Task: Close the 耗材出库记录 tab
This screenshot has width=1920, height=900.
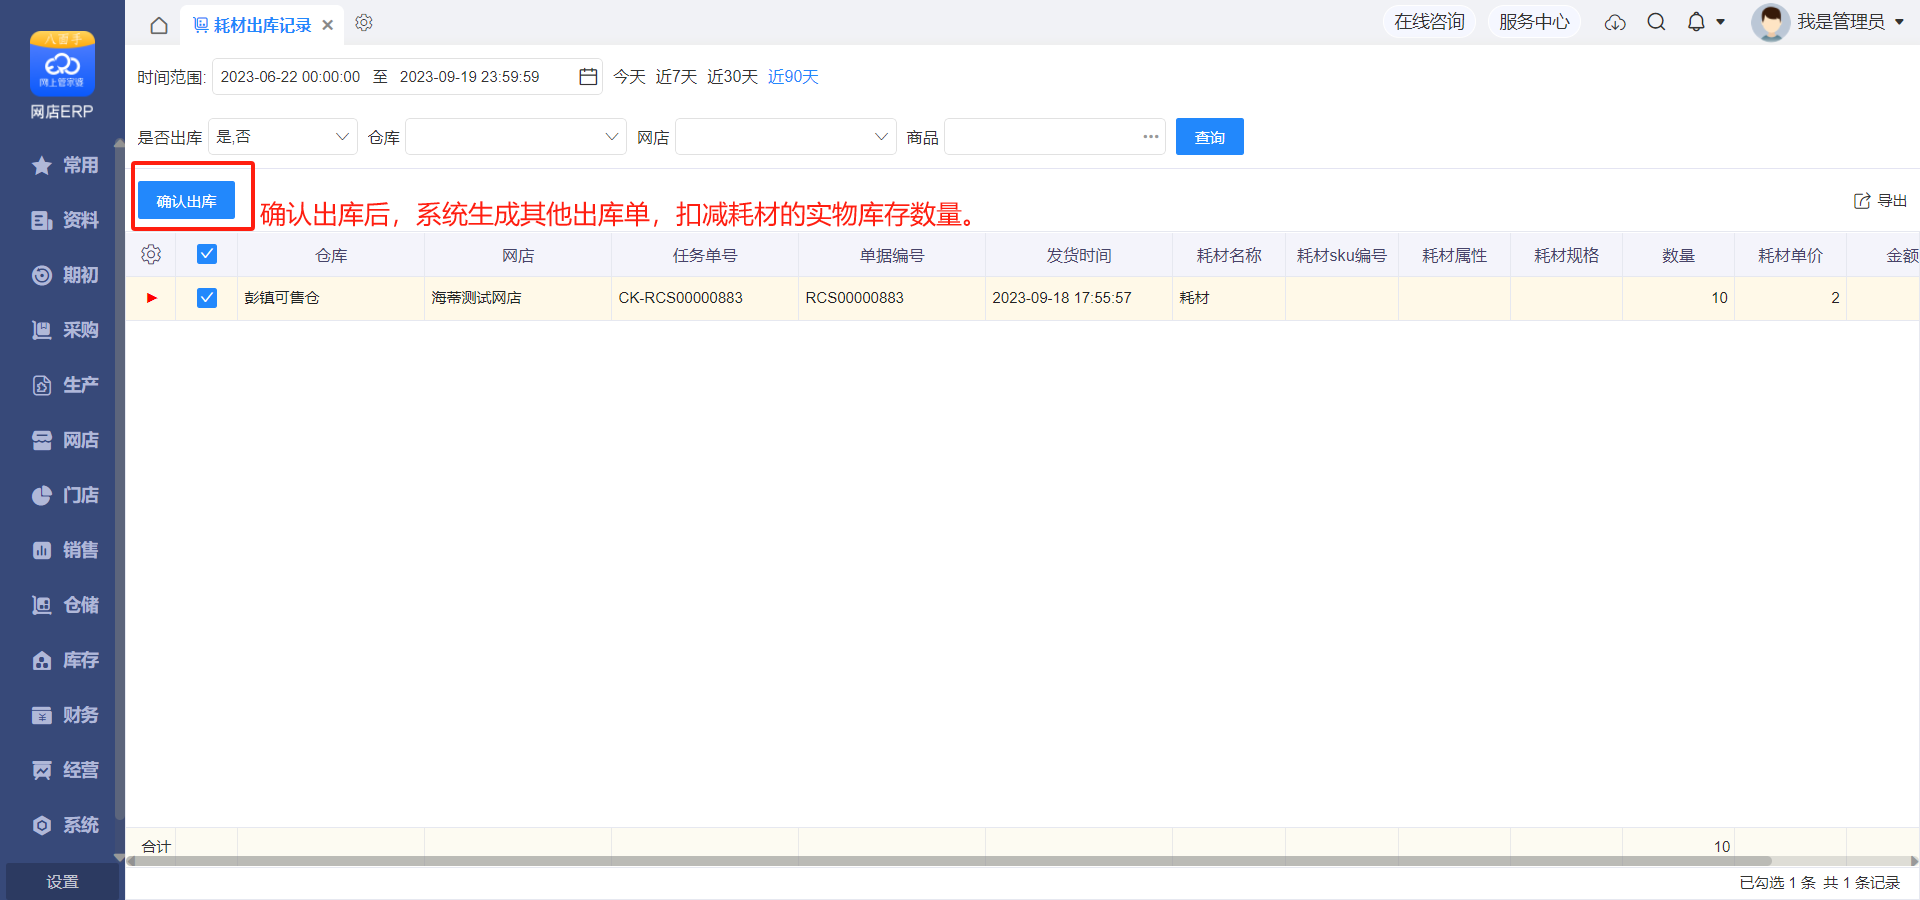Action: [328, 25]
